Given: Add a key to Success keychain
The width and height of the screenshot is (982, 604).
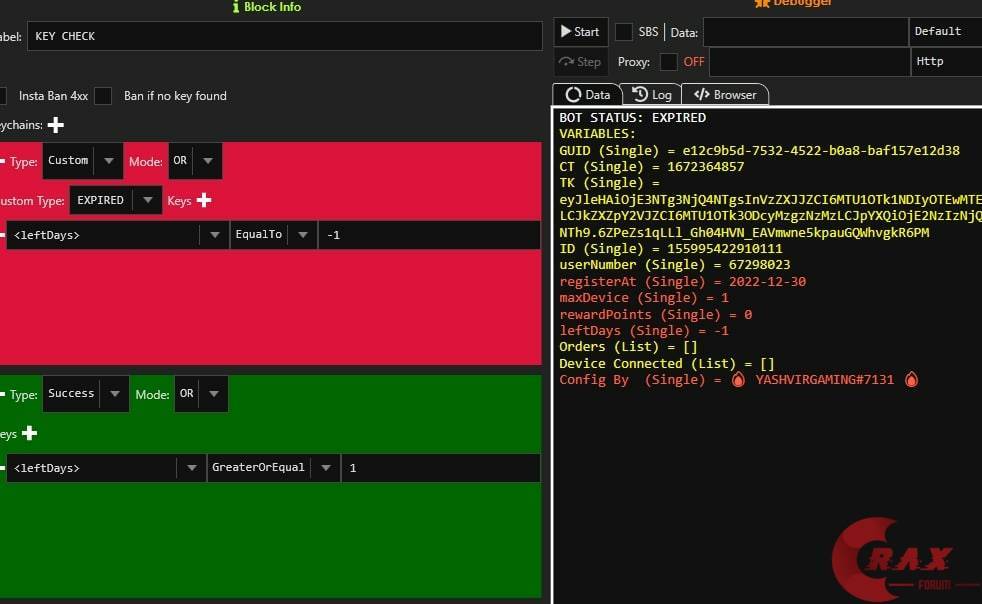Looking at the screenshot, I should [x=29, y=433].
